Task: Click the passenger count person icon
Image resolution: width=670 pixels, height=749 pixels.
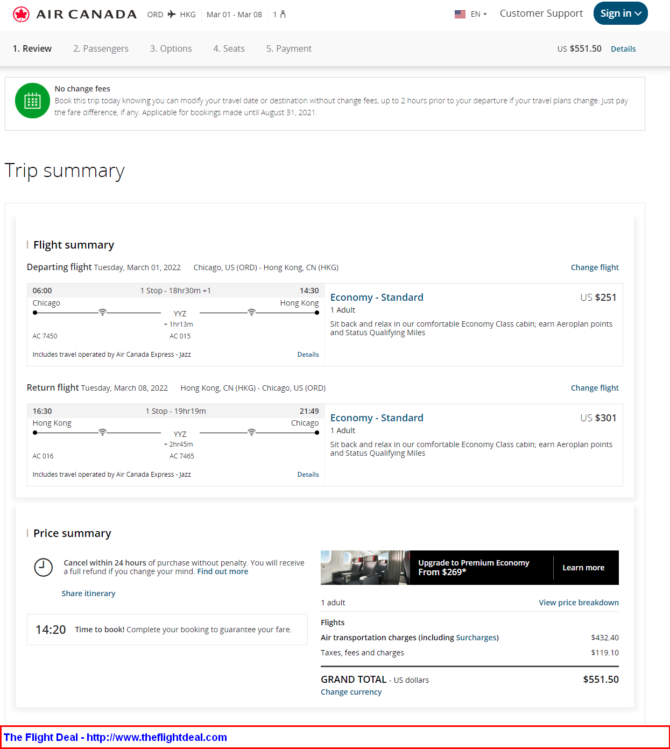Action: [283, 14]
